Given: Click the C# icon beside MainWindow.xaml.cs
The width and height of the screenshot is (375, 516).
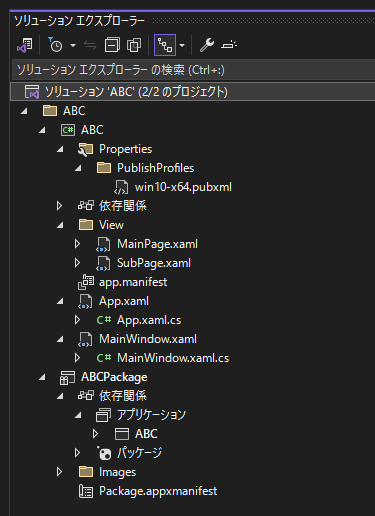Looking at the screenshot, I should (104, 358).
